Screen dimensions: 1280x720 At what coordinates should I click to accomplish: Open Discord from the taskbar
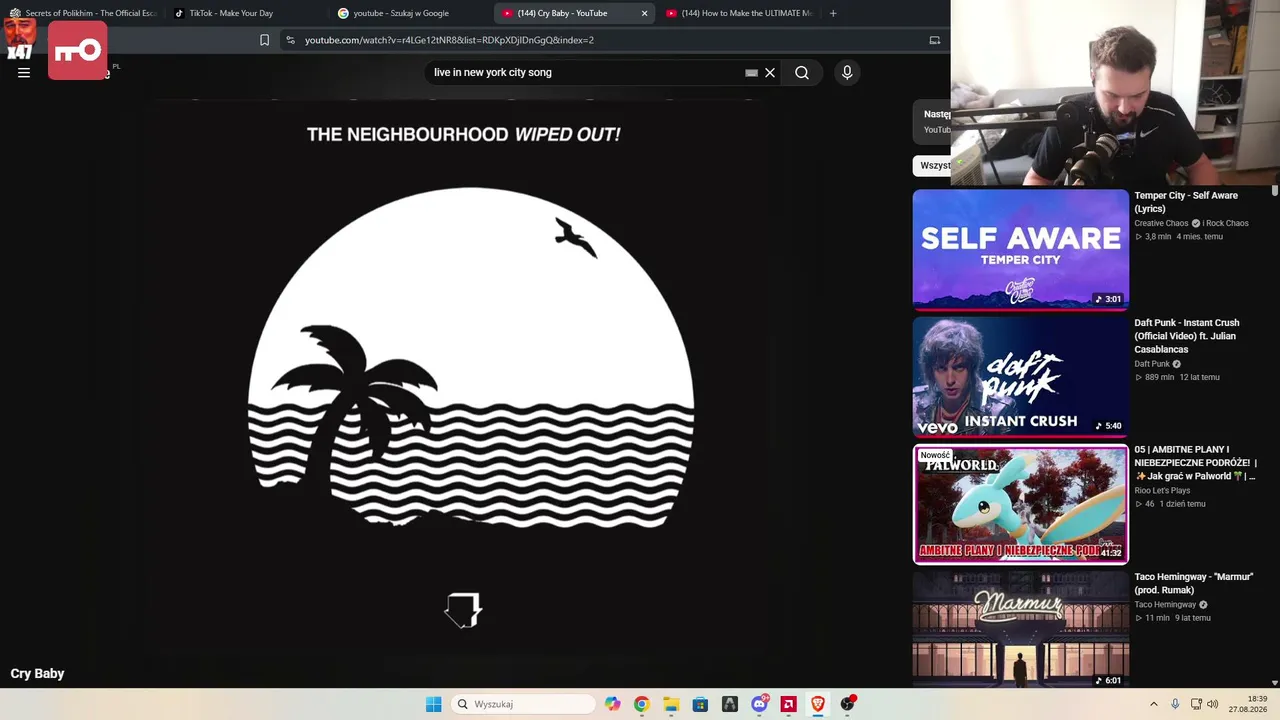pos(760,704)
